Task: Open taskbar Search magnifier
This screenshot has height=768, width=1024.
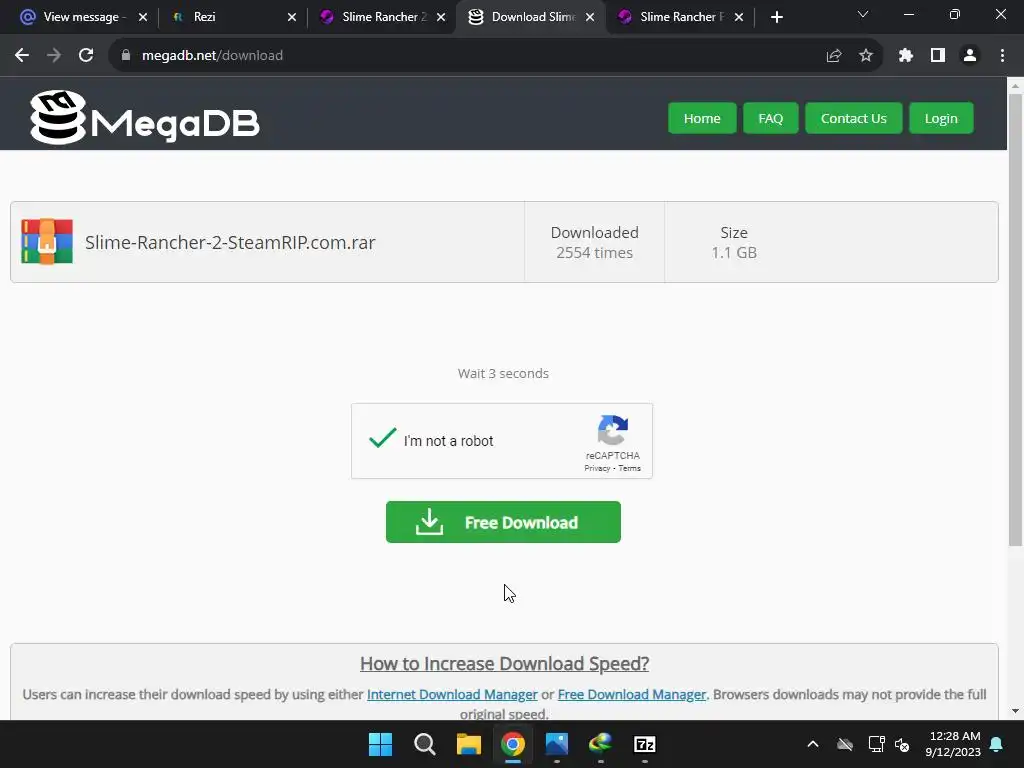Action: tap(424, 744)
